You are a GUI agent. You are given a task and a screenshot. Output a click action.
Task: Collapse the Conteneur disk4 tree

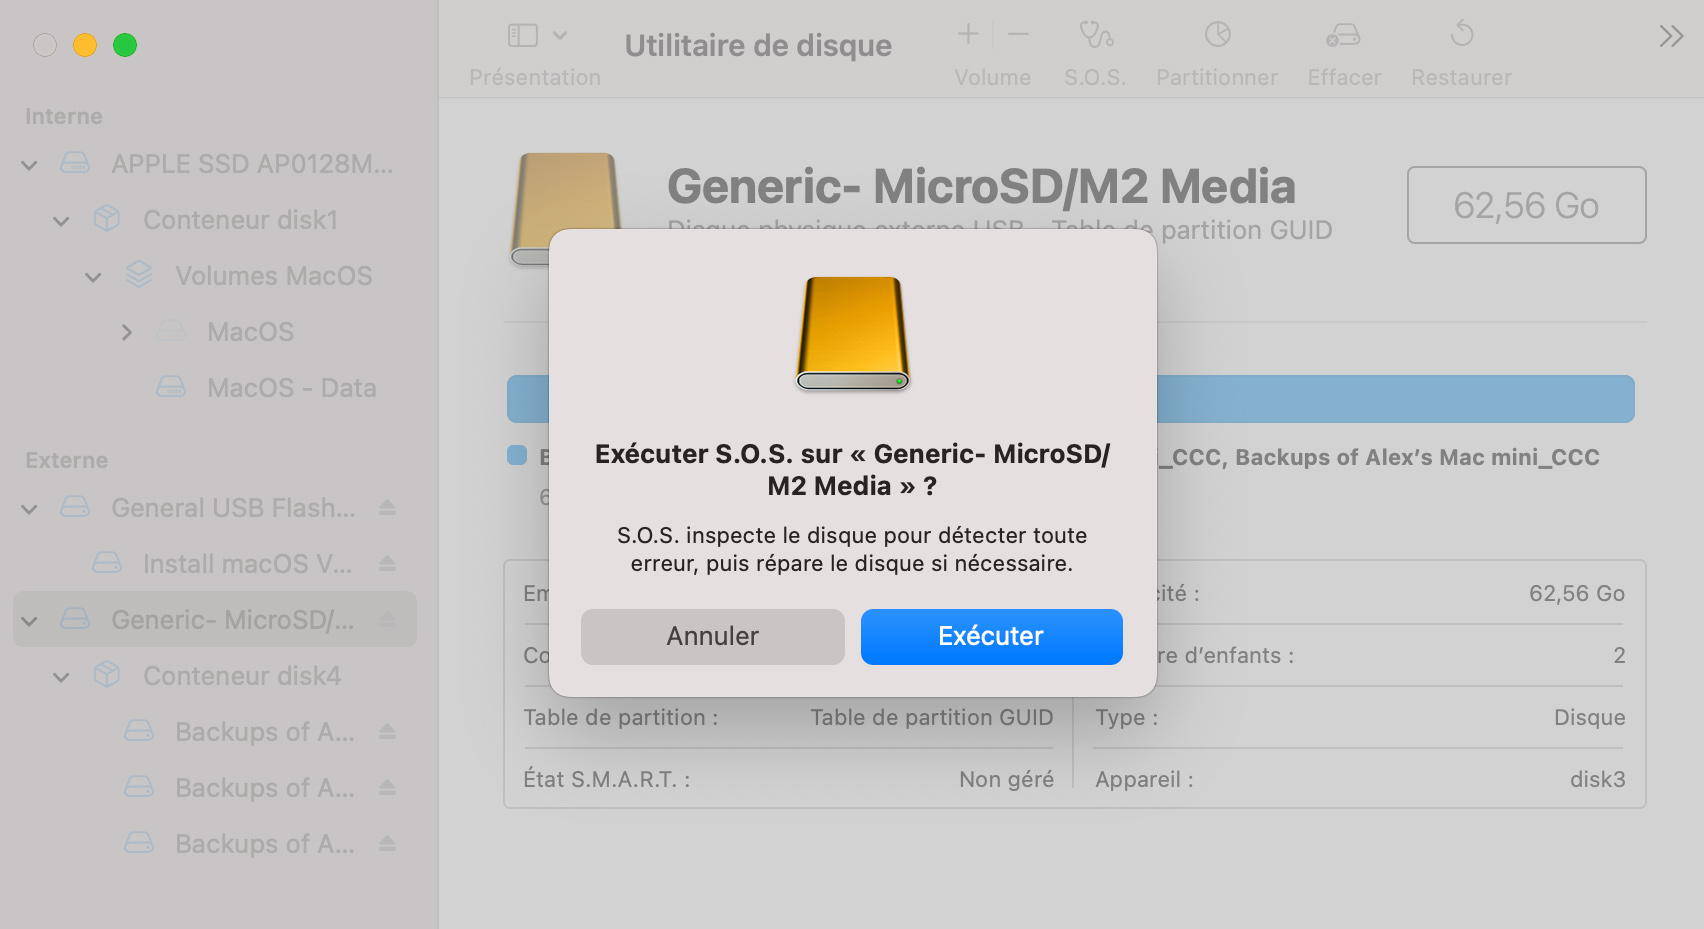click(61, 677)
